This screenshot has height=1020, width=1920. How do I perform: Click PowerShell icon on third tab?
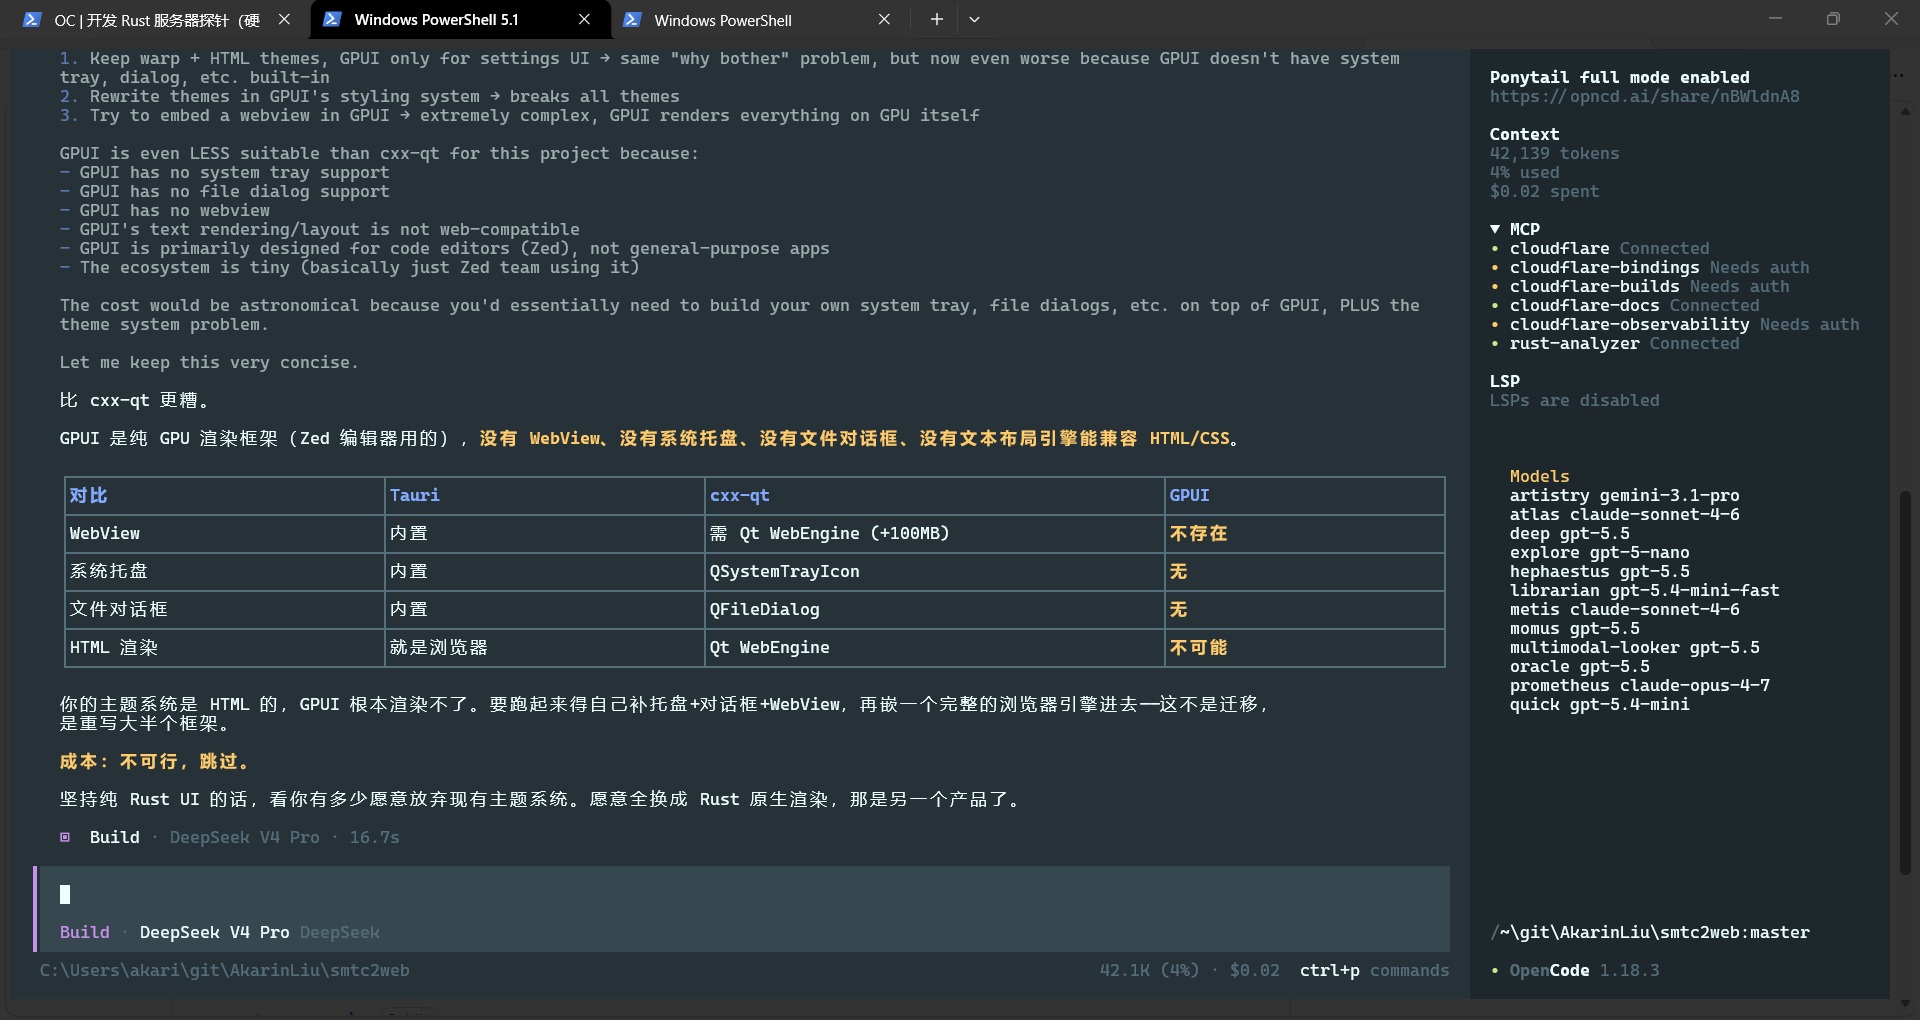tap(632, 20)
